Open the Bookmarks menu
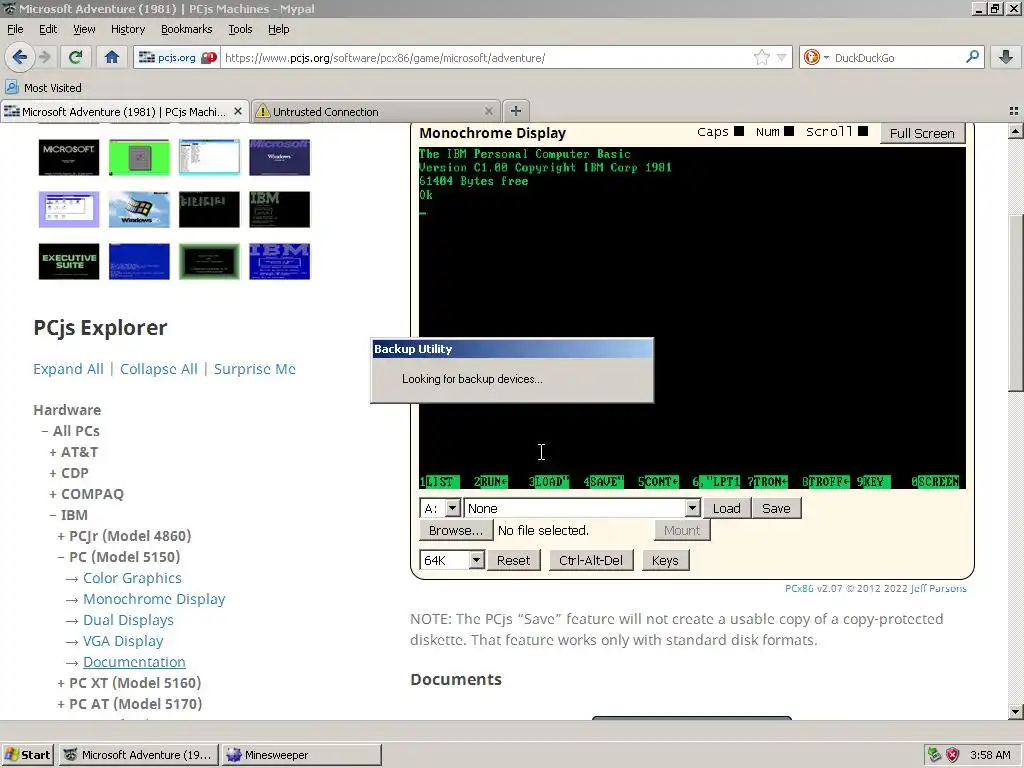 (x=186, y=29)
